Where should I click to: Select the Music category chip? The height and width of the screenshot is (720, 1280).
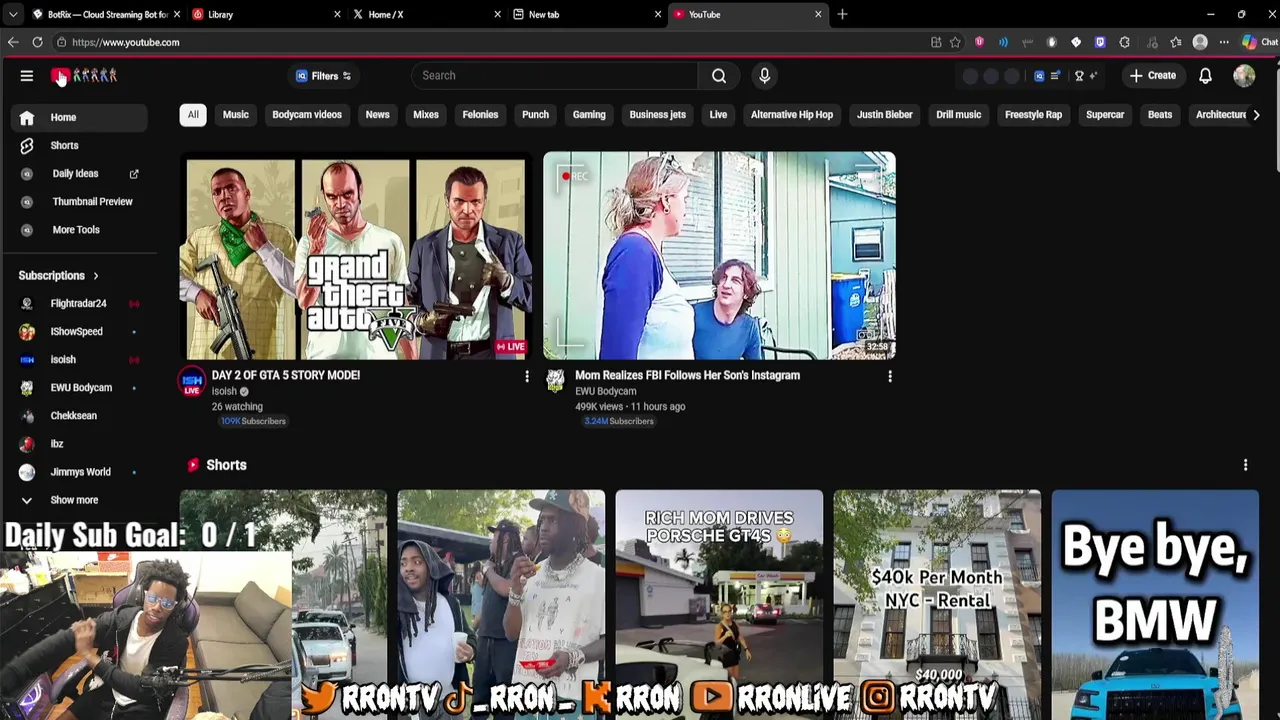pyautogui.click(x=236, y=115)
